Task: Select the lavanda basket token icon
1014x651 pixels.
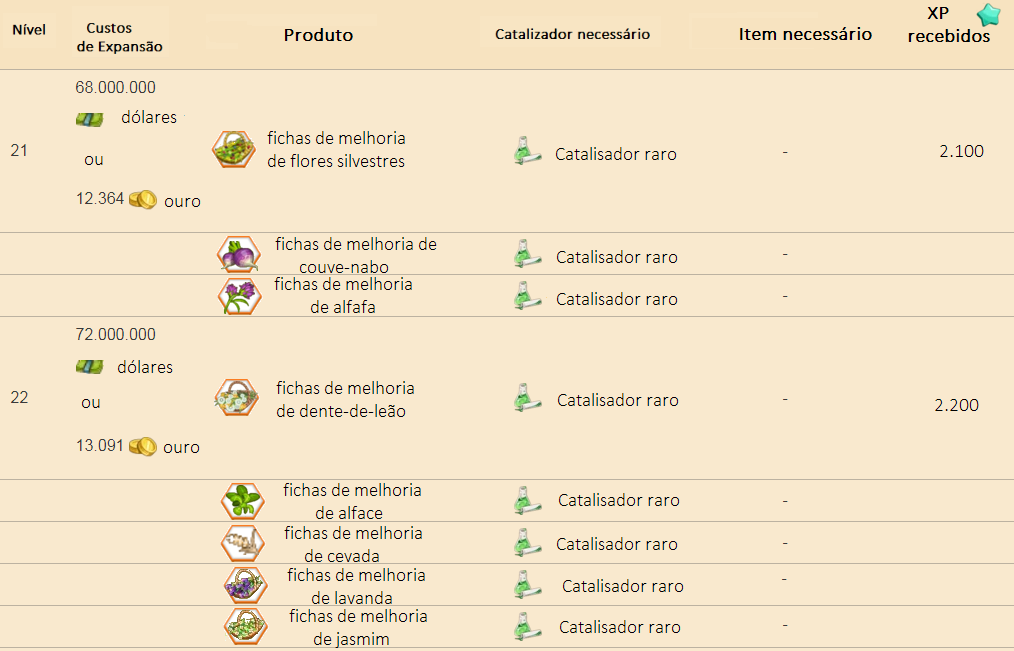Action: 246,585
